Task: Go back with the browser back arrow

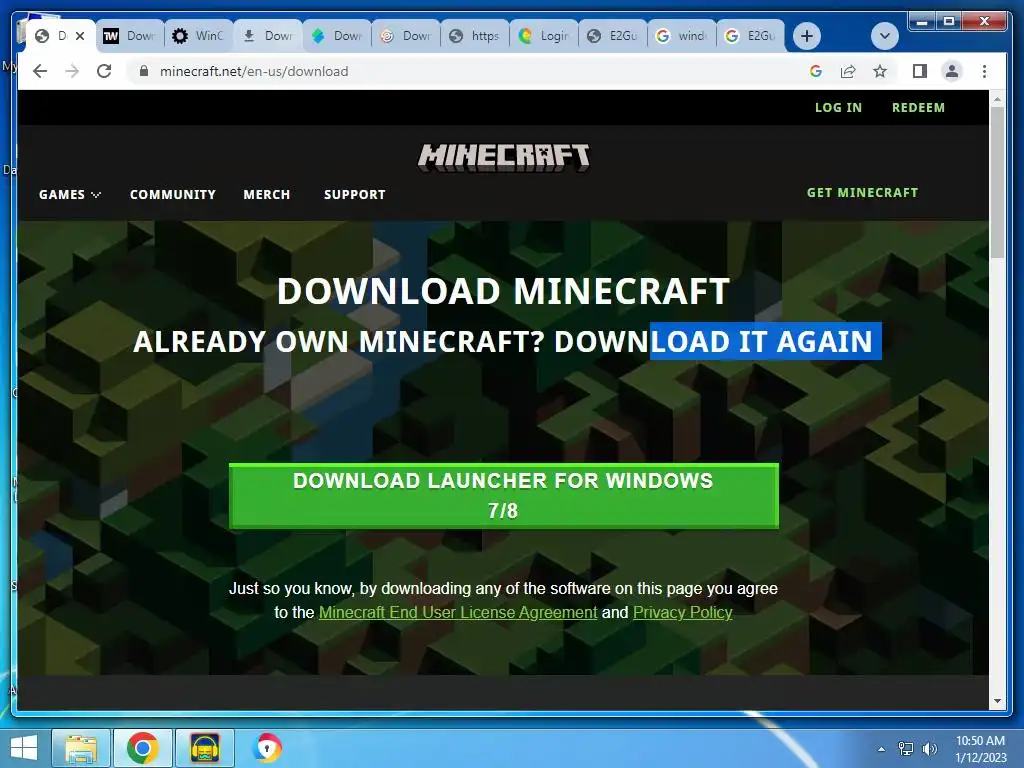Action: pos(40,71)
